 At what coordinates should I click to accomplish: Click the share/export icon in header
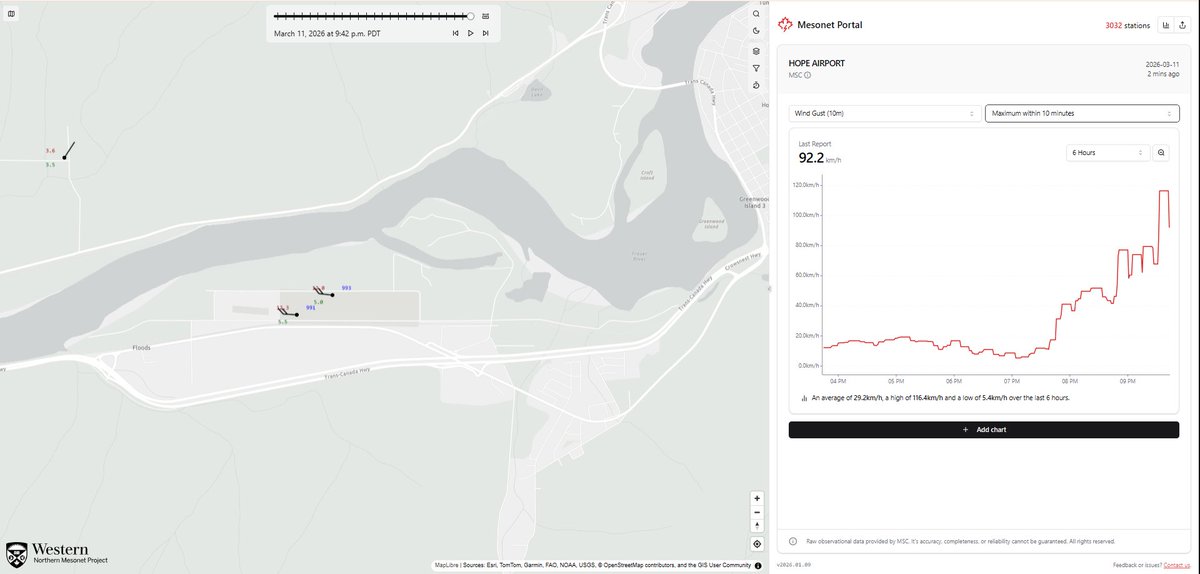[x=1183, y=25]
